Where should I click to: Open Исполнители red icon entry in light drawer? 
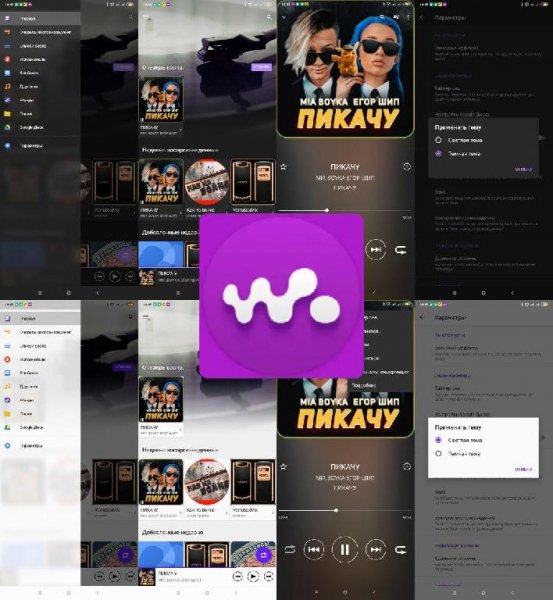click(40, 359)
